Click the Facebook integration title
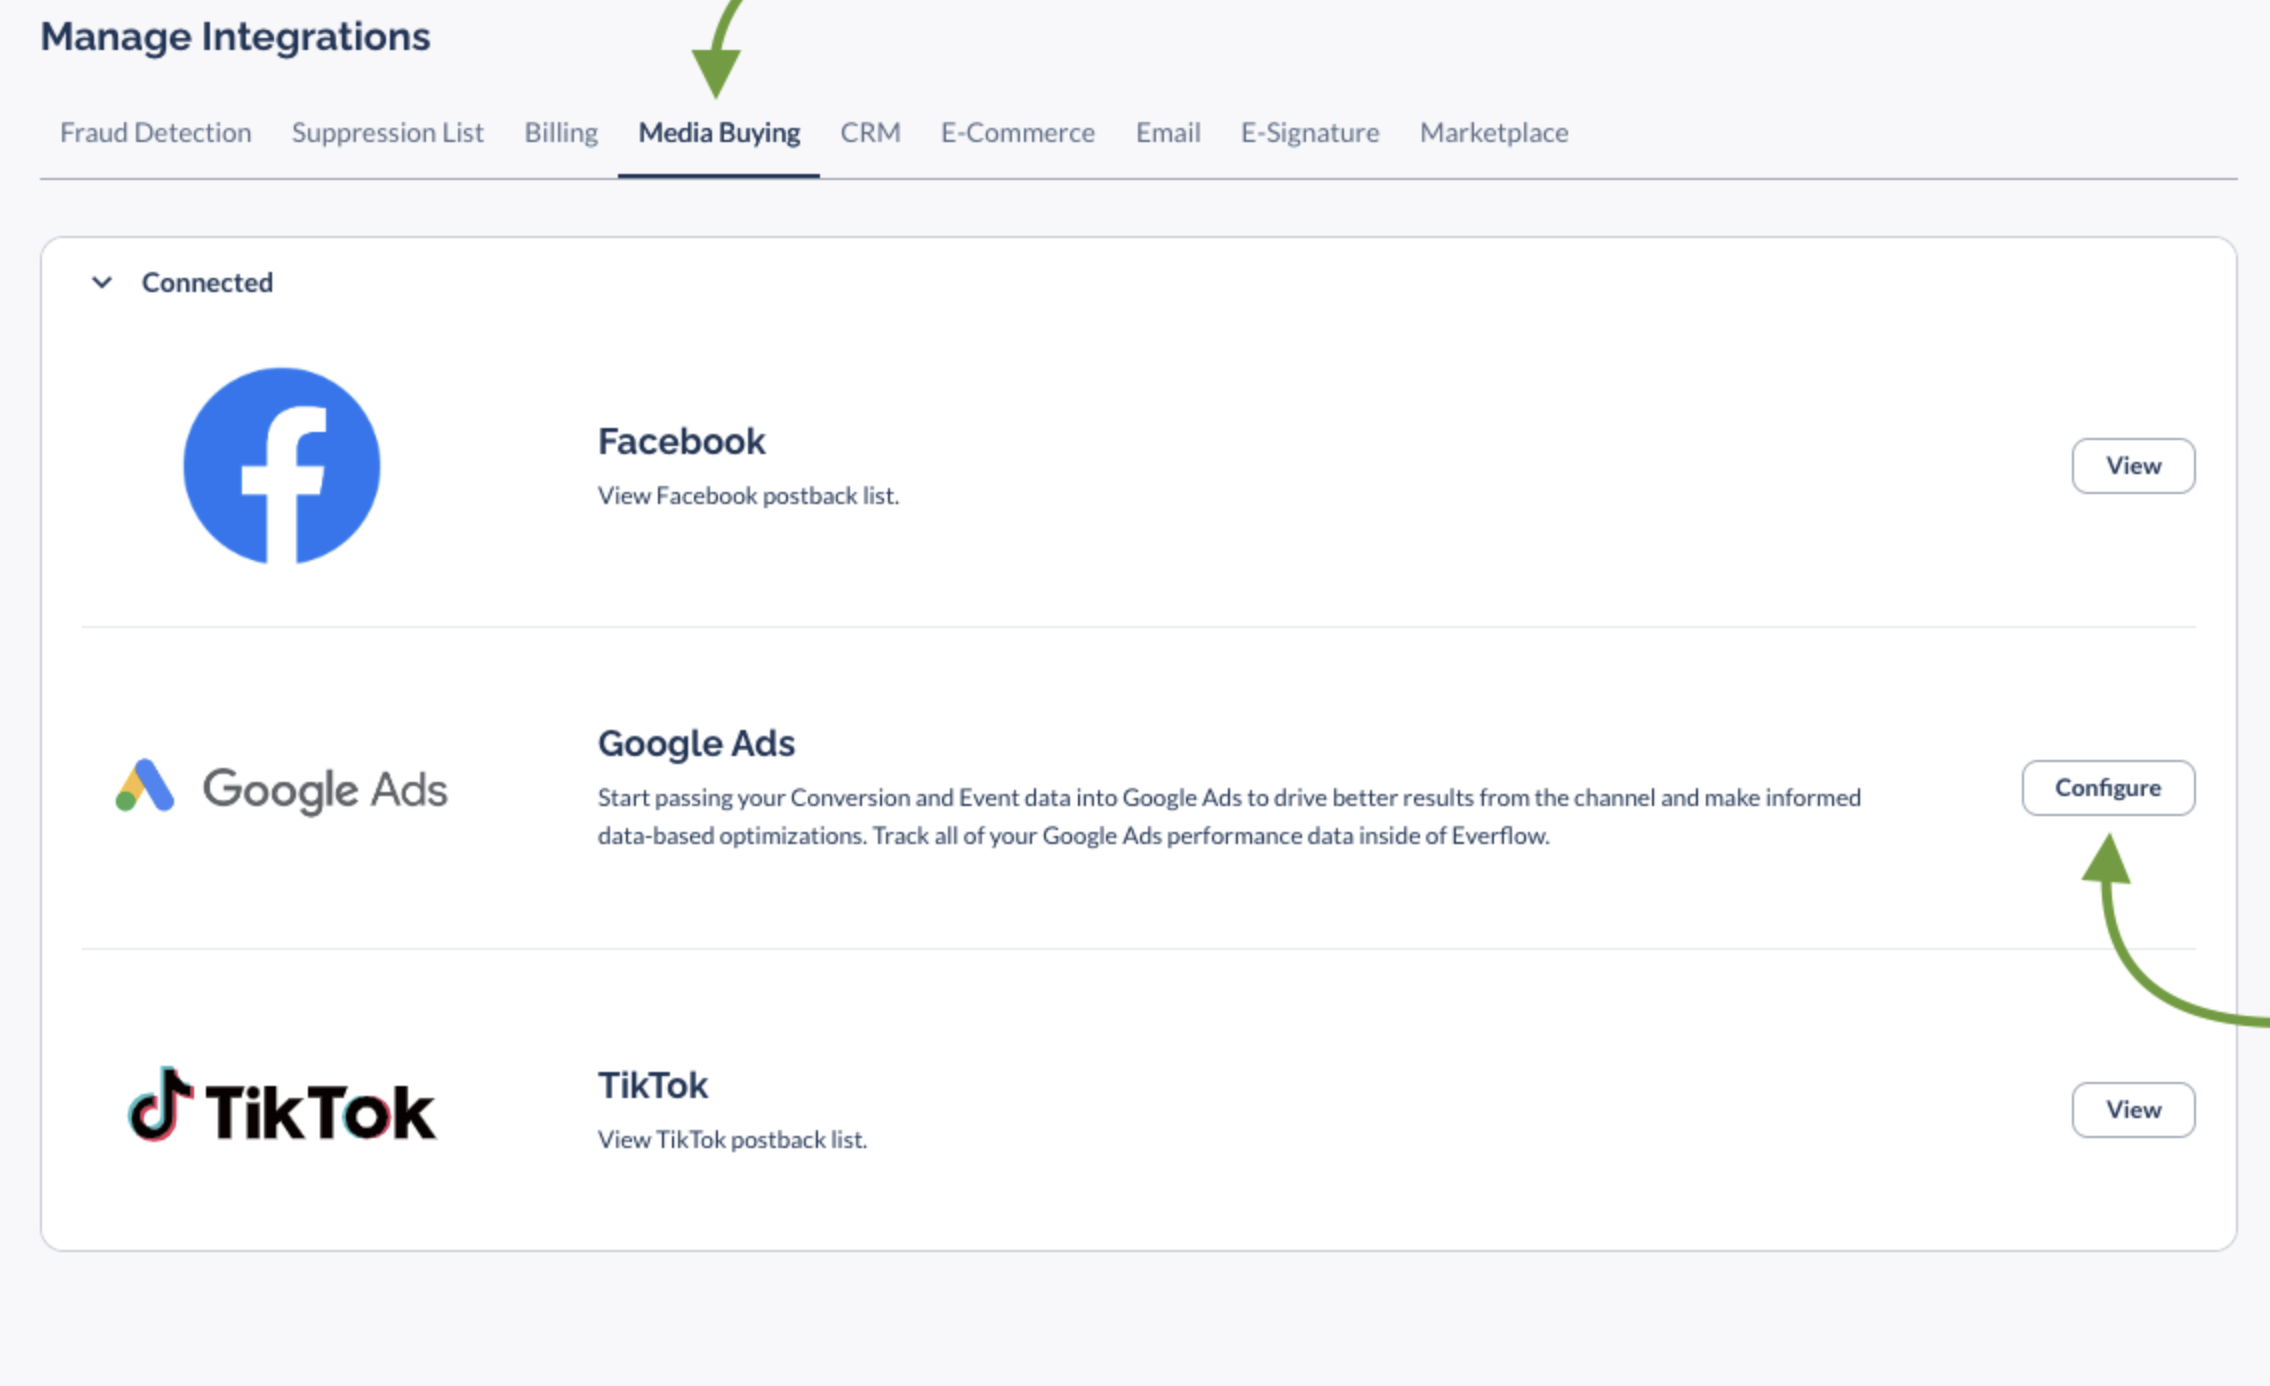Screen dimensions: 2270x1386 point(681,441)
